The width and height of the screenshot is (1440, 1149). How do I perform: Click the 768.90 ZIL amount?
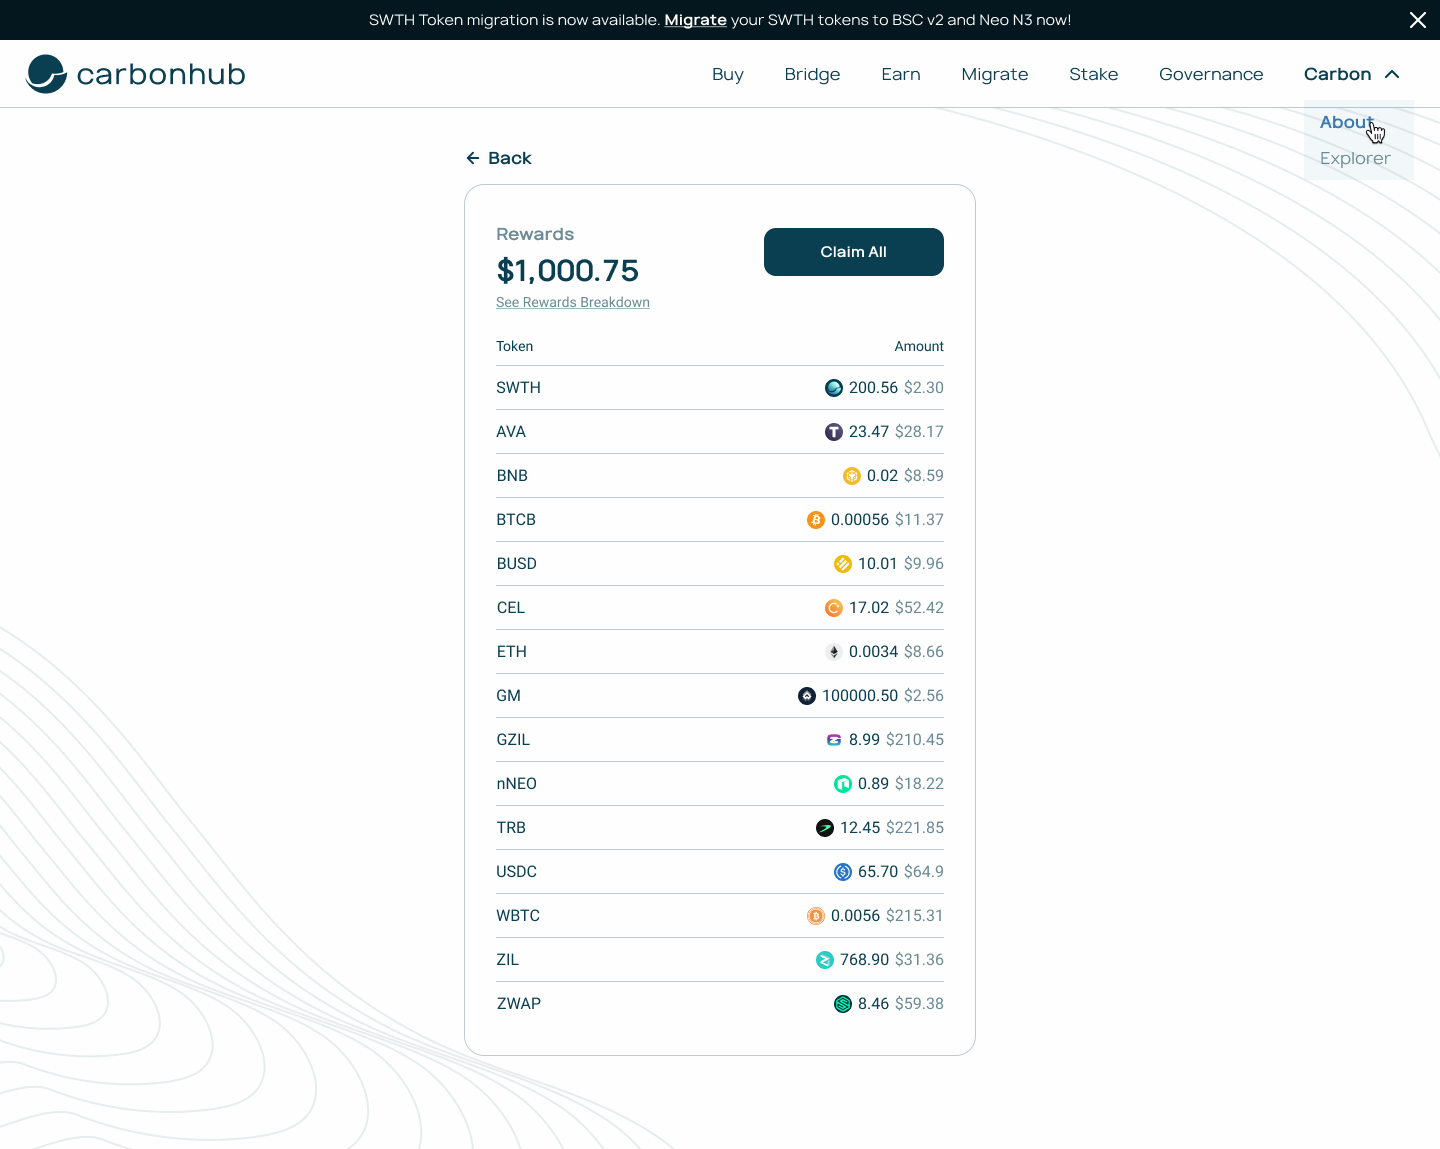click(864, 960)
